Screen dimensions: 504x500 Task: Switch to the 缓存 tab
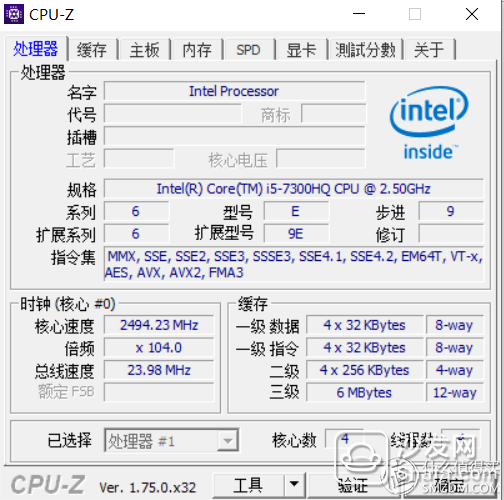92,50
